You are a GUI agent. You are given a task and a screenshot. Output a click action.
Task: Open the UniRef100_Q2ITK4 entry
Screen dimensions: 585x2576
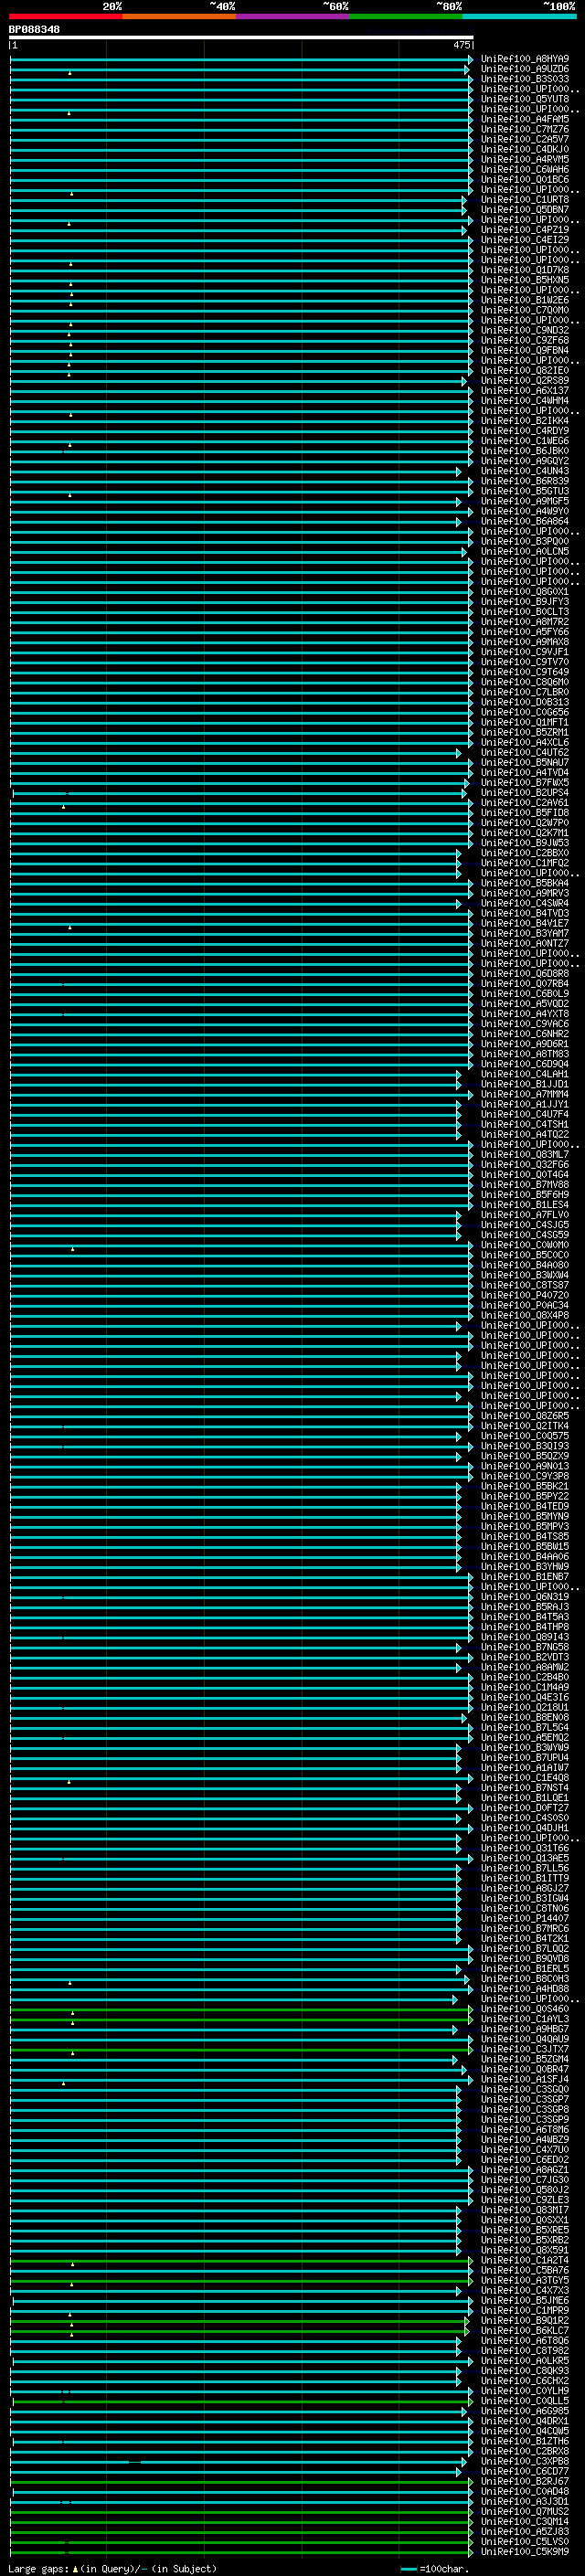[525, 1426]
